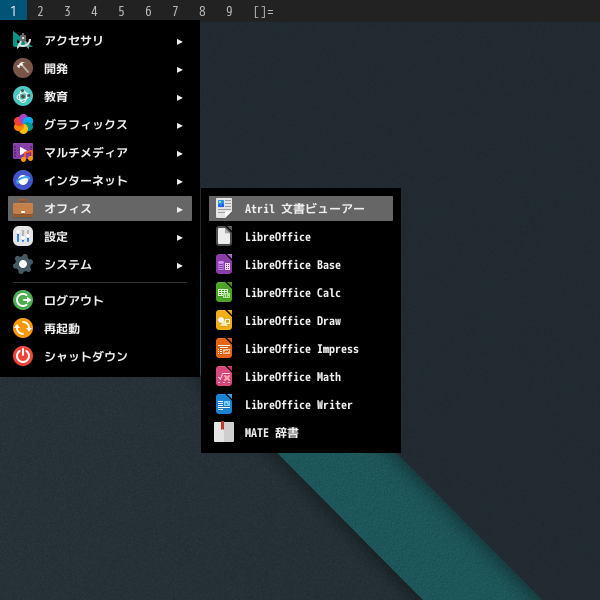Switch to workspace tag 9
Screen dimensions: 600x600
229,10
